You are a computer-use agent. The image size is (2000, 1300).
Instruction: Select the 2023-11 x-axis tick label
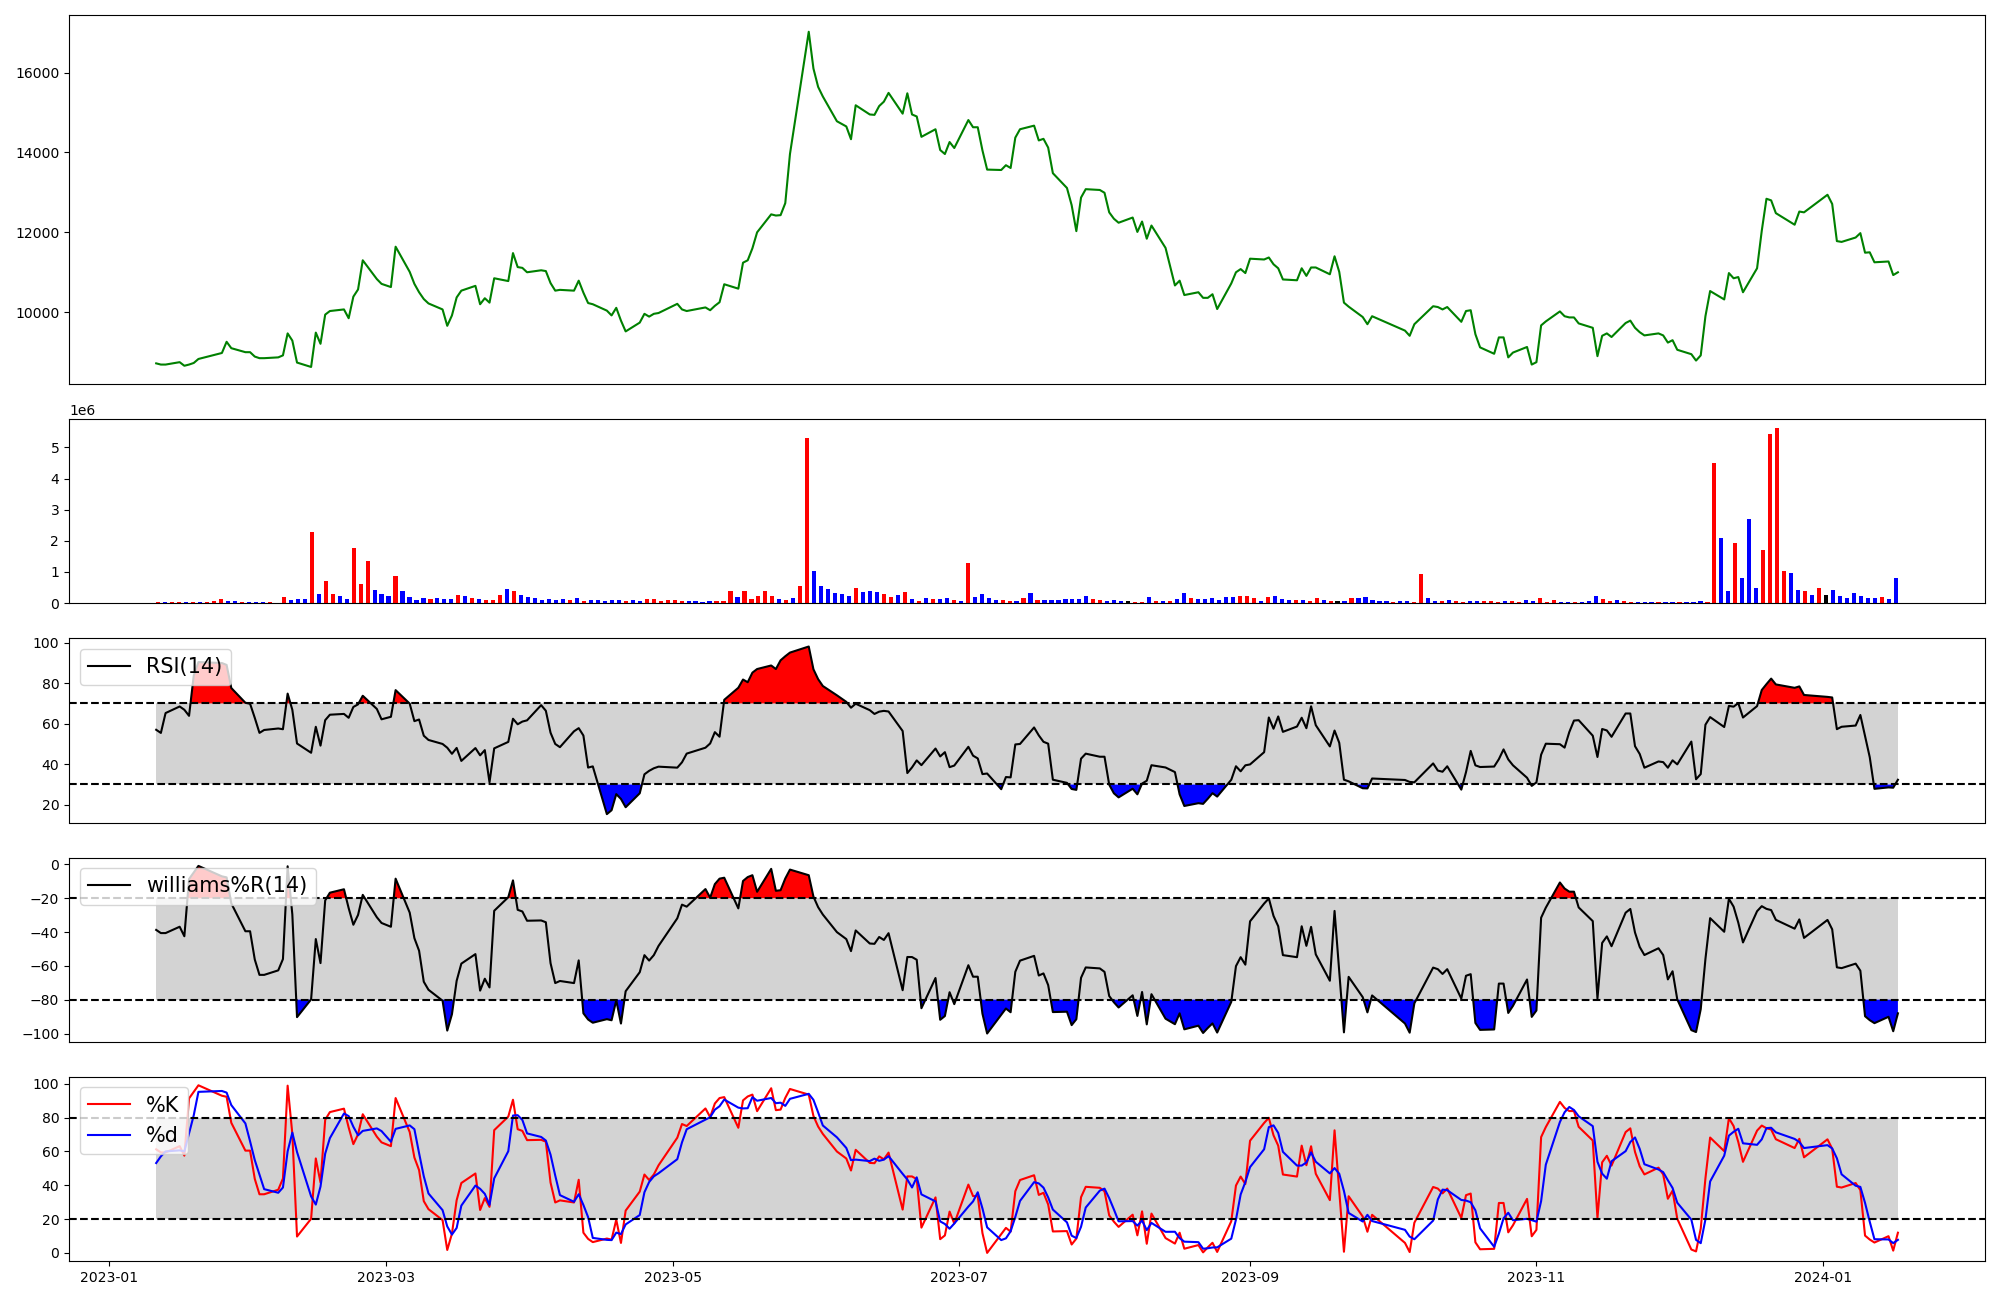click(1536, 1277)
